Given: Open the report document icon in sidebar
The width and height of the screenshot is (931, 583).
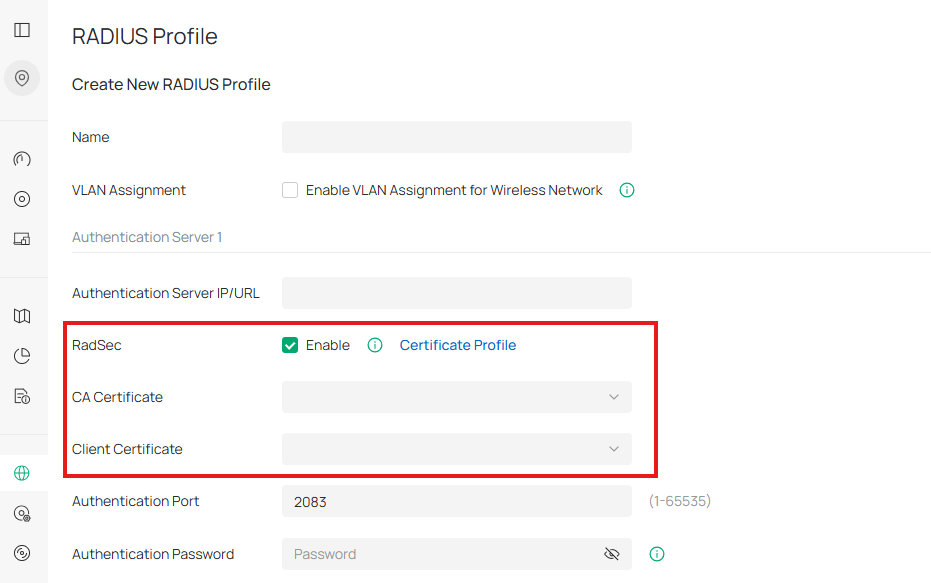Looking at the screenshot, I should tap(22, 395).
